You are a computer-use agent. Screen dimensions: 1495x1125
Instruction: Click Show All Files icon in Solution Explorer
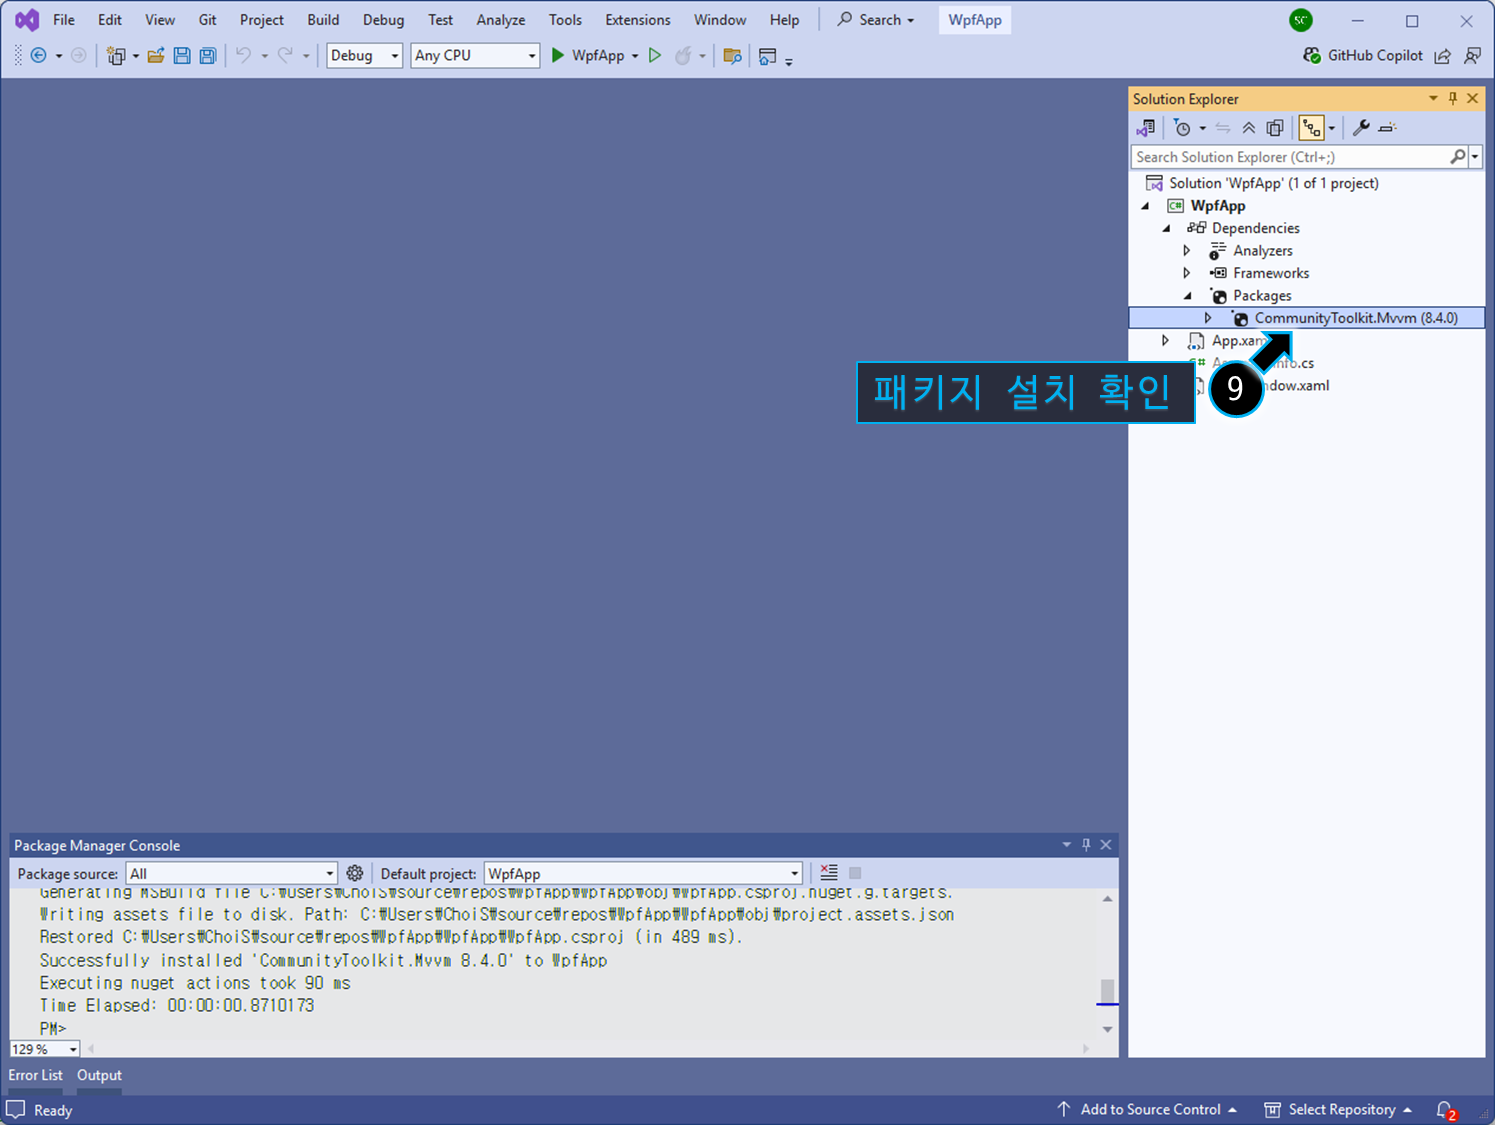coord(1275,128)
